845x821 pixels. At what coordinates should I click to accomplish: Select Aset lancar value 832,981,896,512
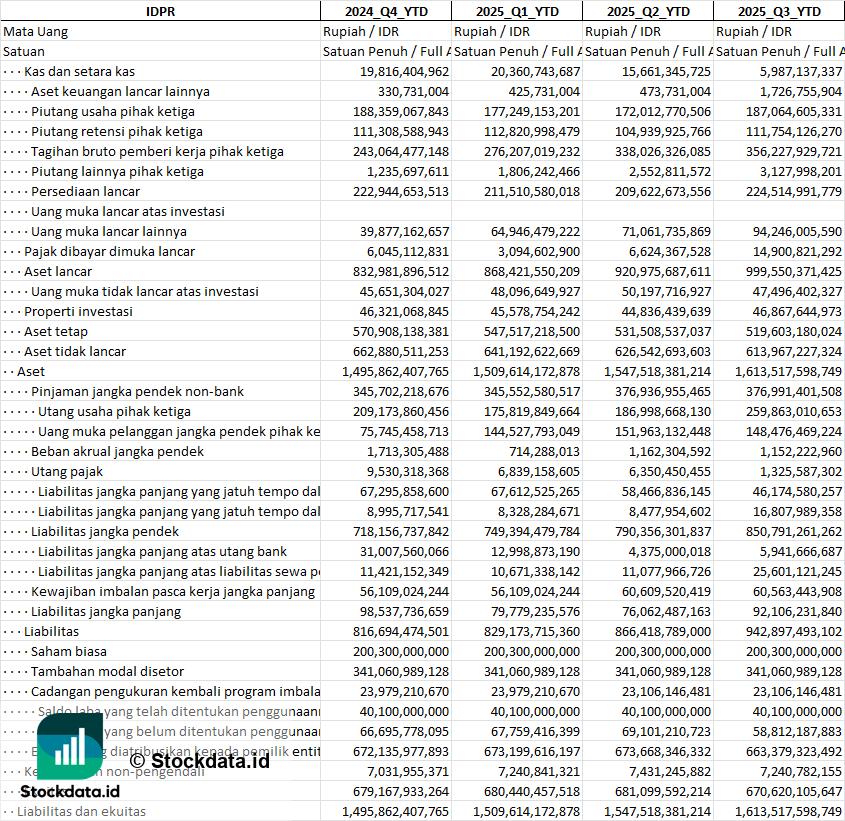(x=400, y=272)
